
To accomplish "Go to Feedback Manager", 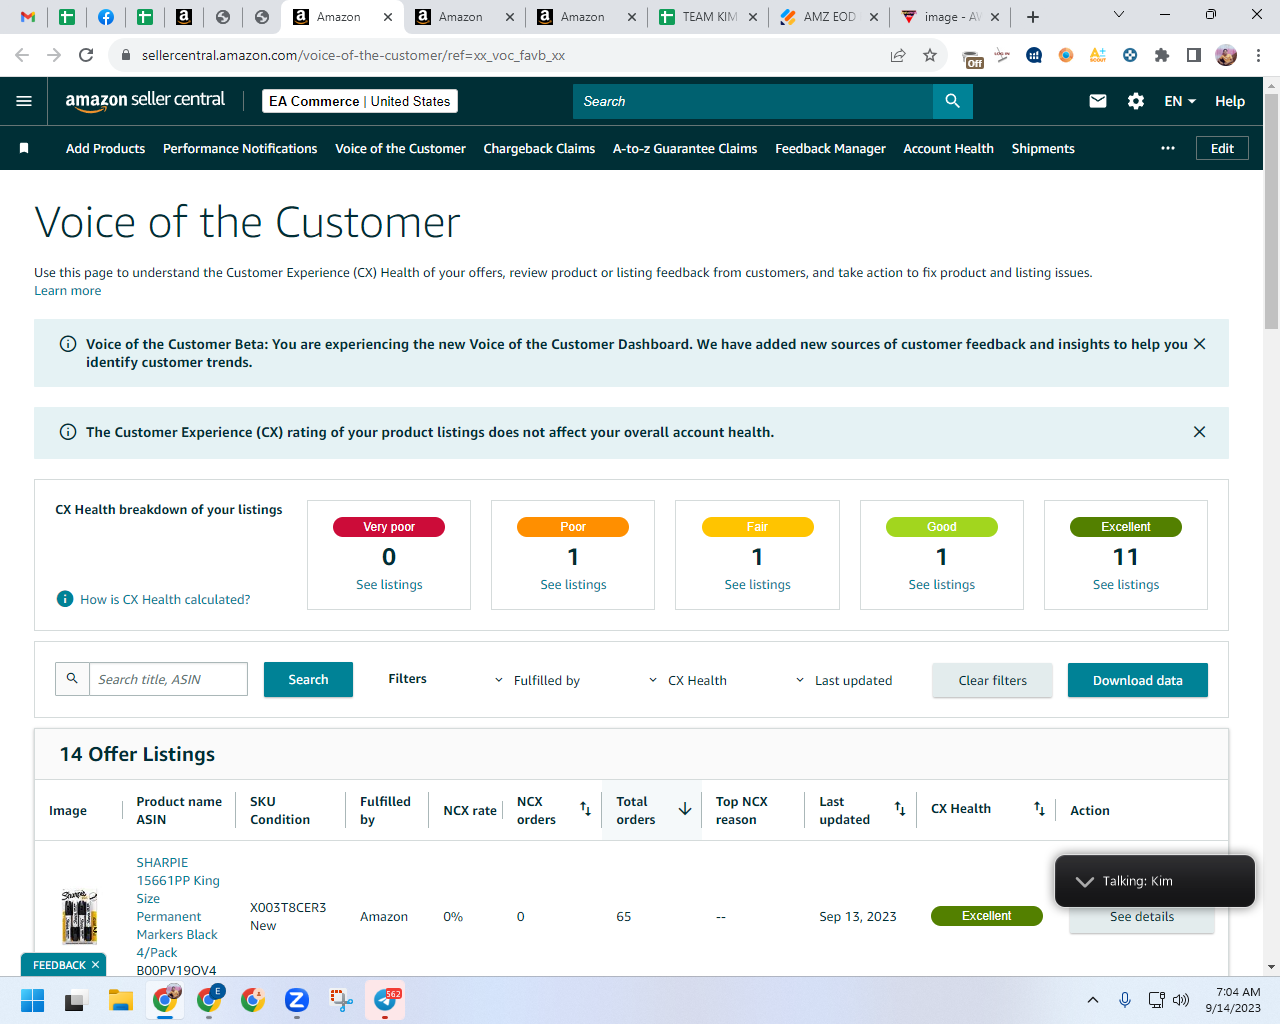I will (830, 148).
